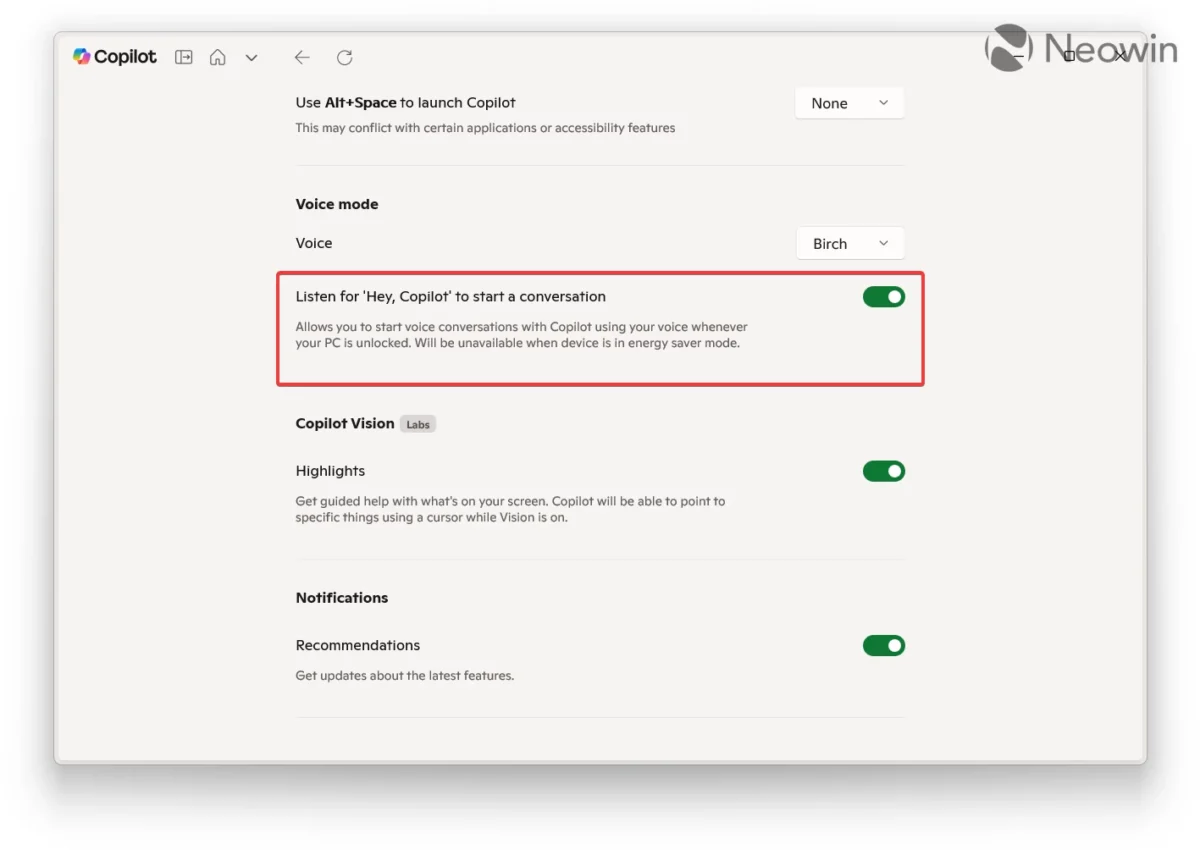The image size is (1200, 850).
Task: Click the 'Voice mode' section heading
Action: (x=337, y=204)
